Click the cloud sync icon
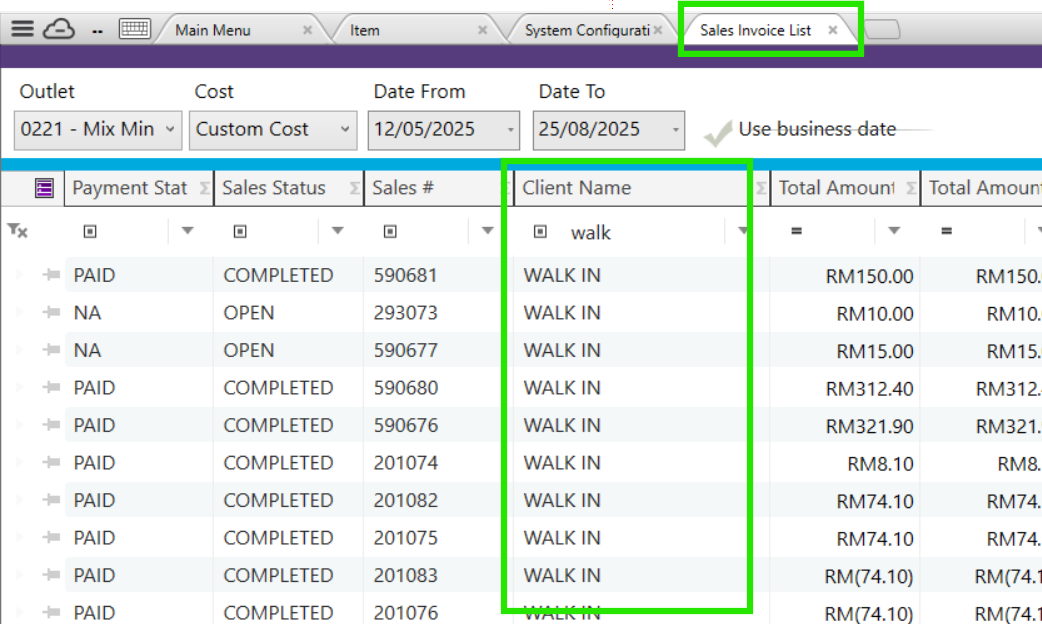 pyautogui.click(x=59, y=29)
